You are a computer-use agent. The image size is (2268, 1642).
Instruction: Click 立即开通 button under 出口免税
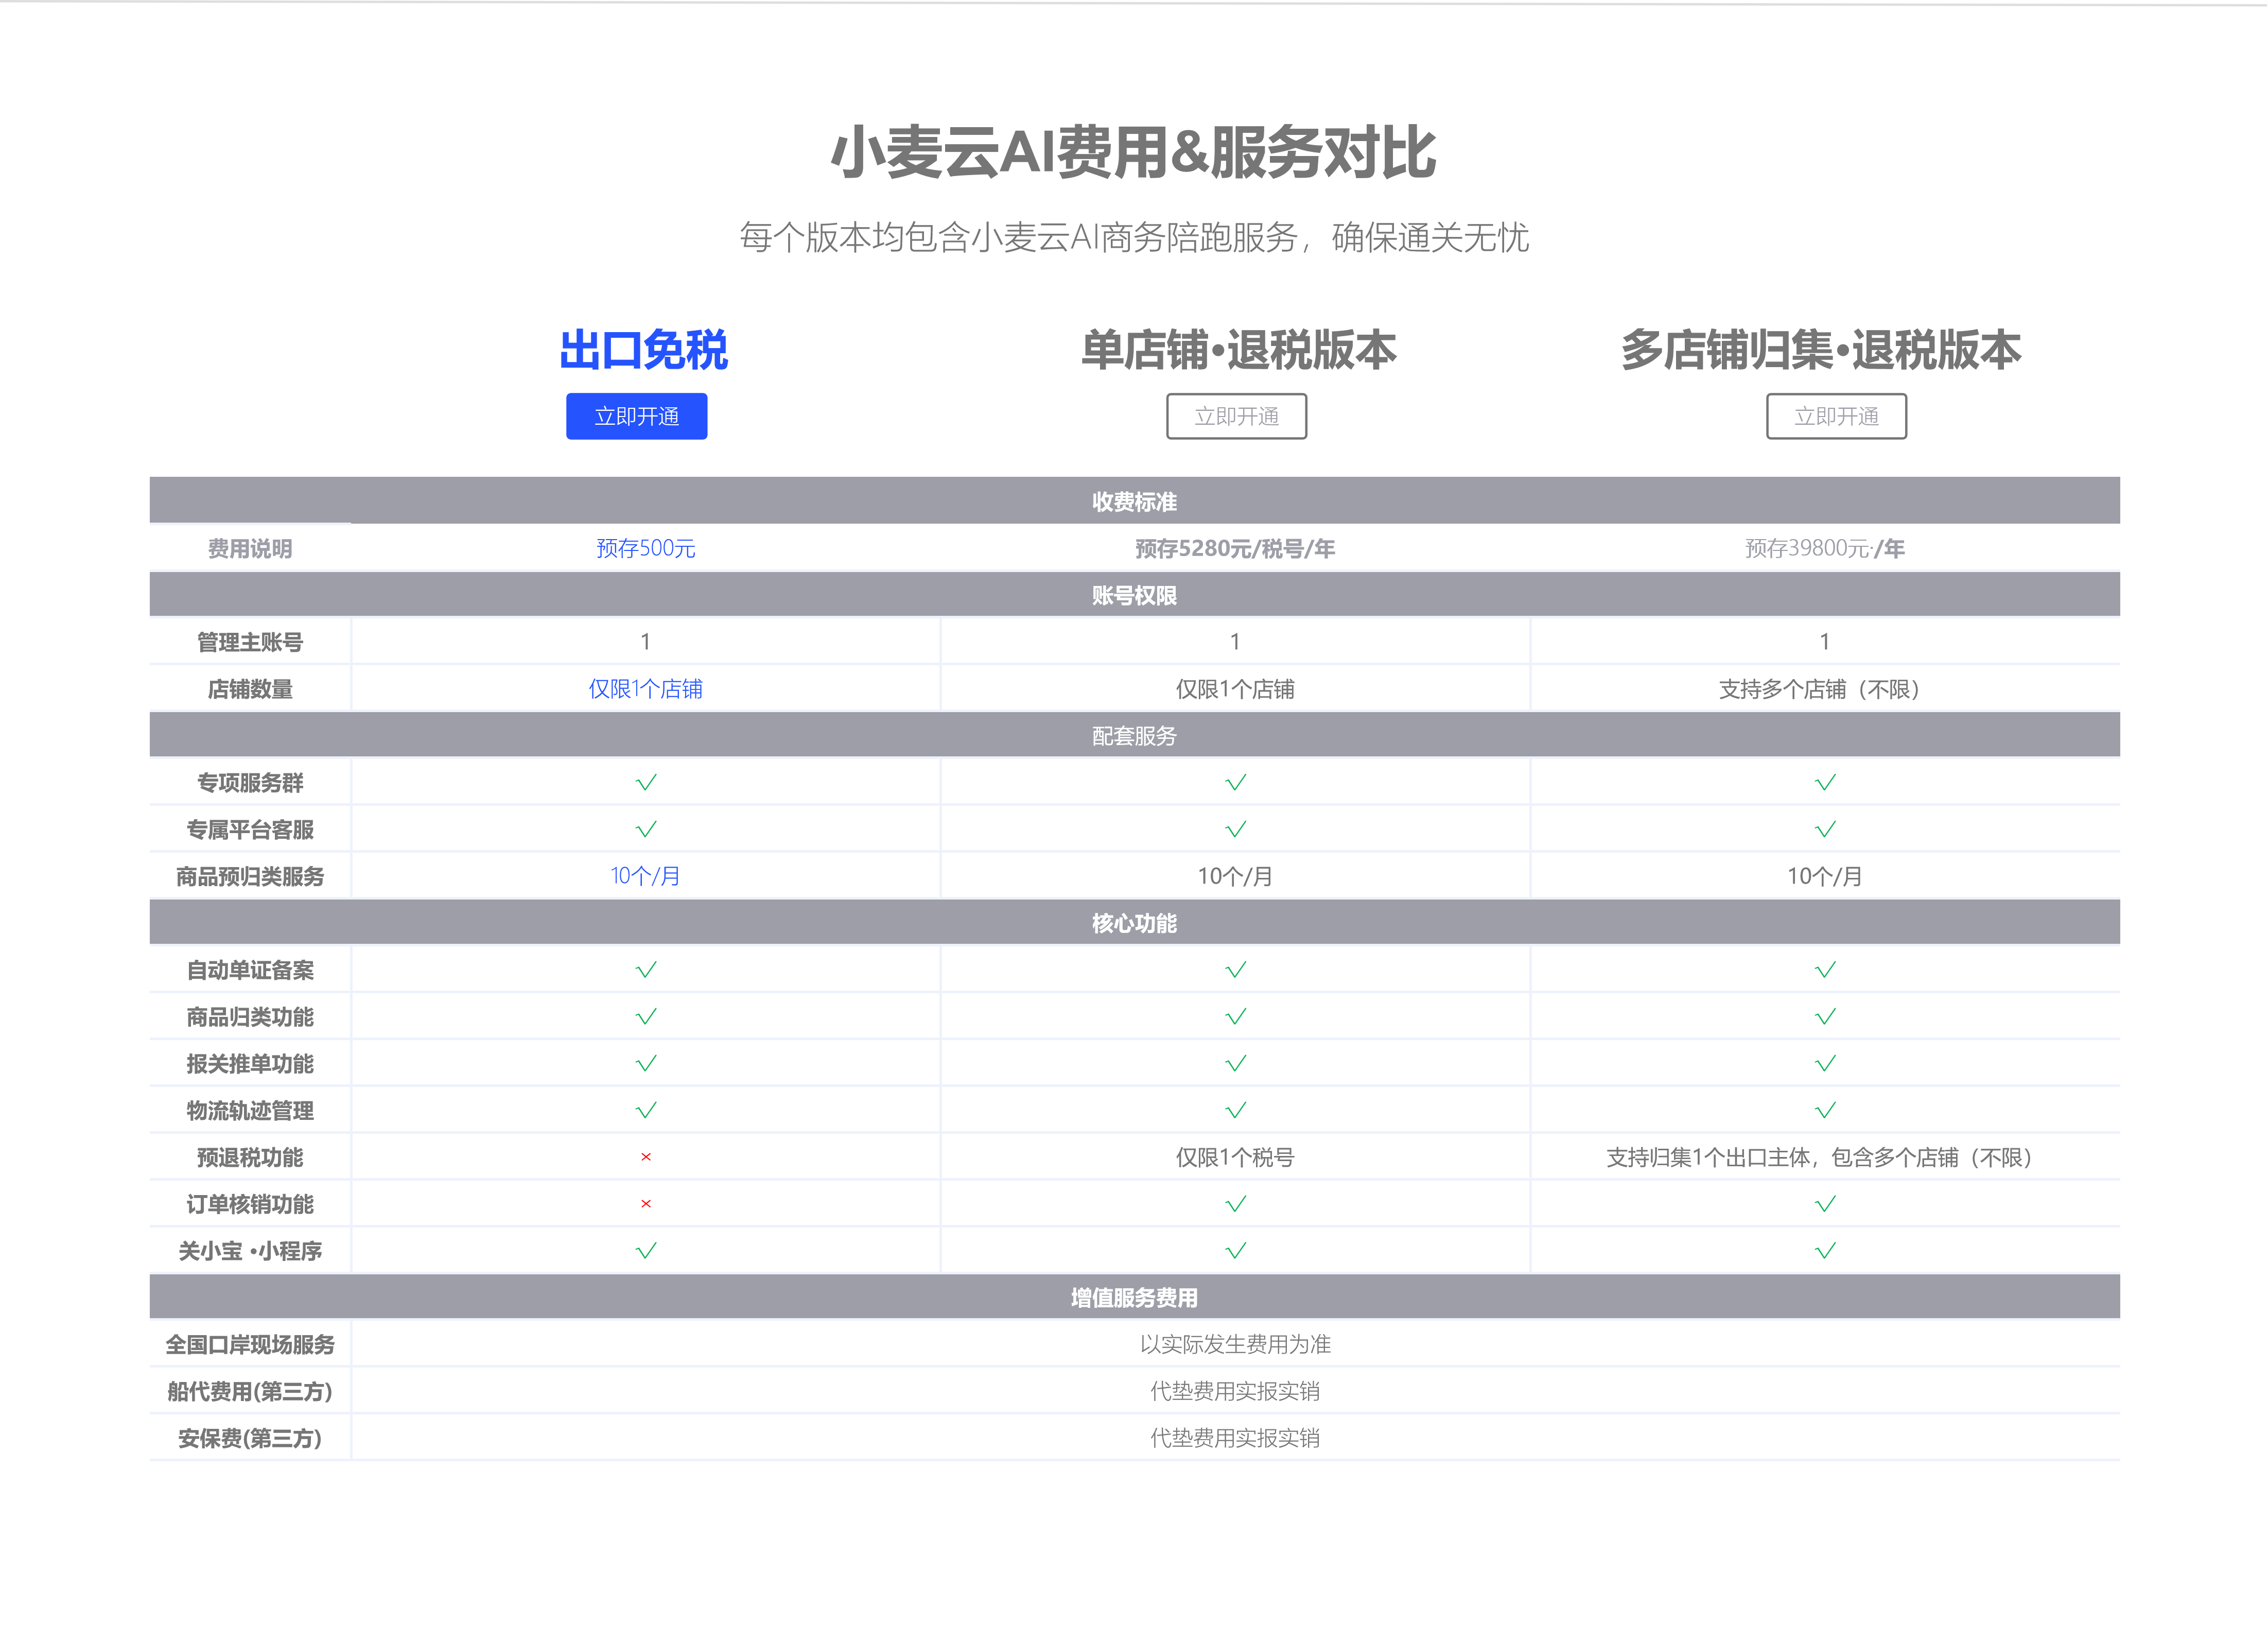(636, 416)
